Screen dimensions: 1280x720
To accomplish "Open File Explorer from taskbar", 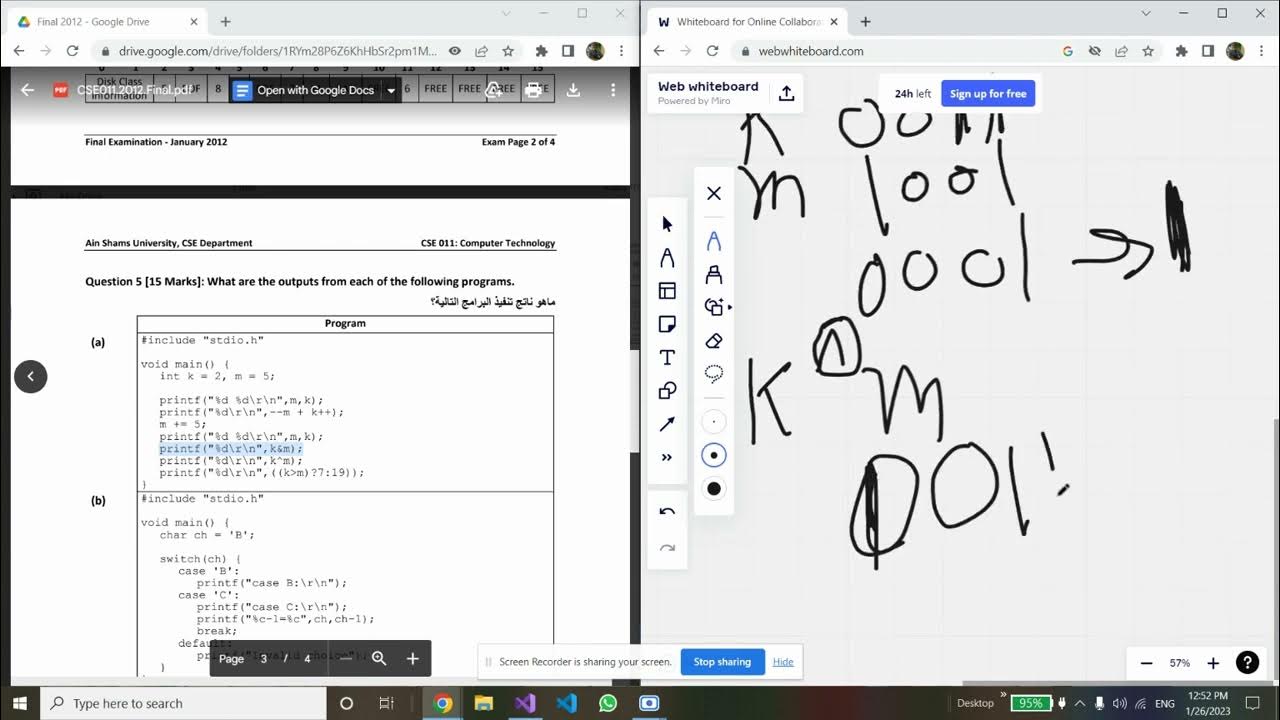I will 484,703.
